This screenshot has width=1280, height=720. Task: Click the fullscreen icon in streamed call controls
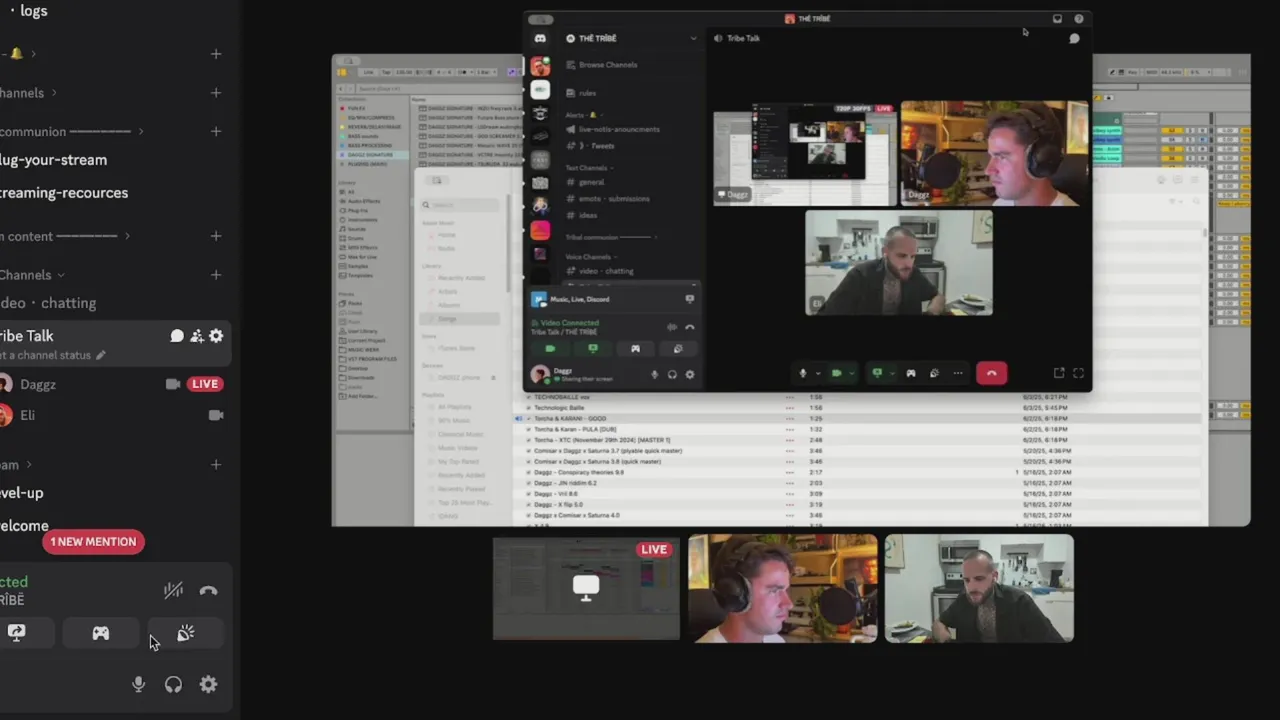click(x=1078, y=373)
